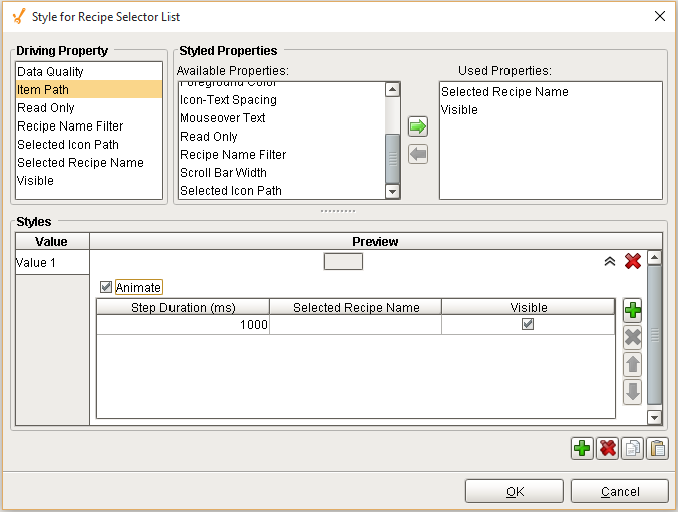
Task: Remove style using bottom red X icon
Action: click(607, 449)
